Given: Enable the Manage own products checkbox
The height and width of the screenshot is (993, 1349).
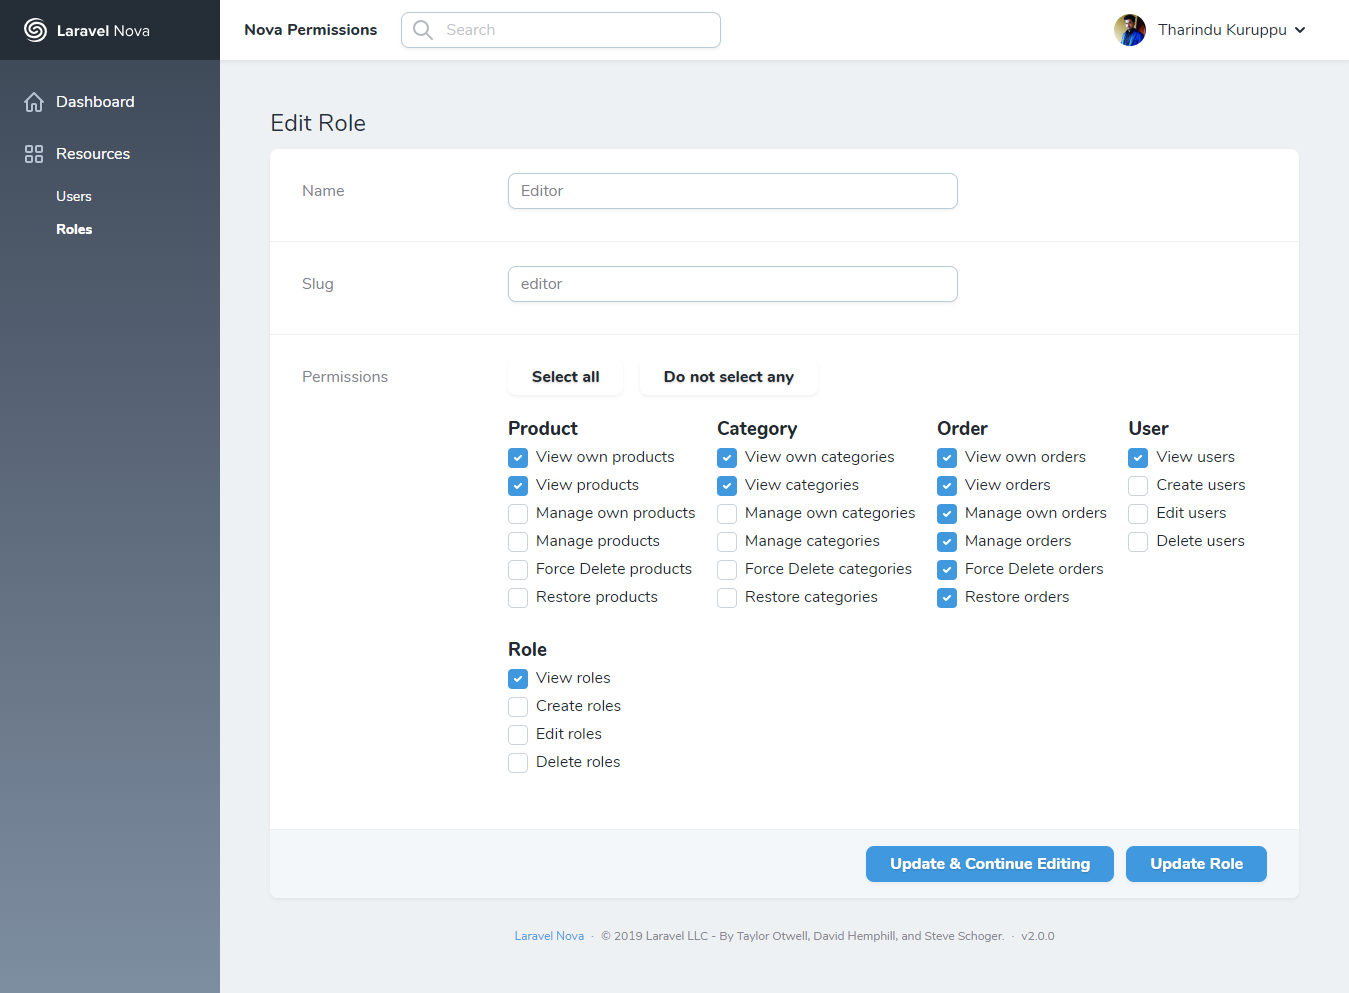Looking at the screenshot, I should [x=518, y=514].
